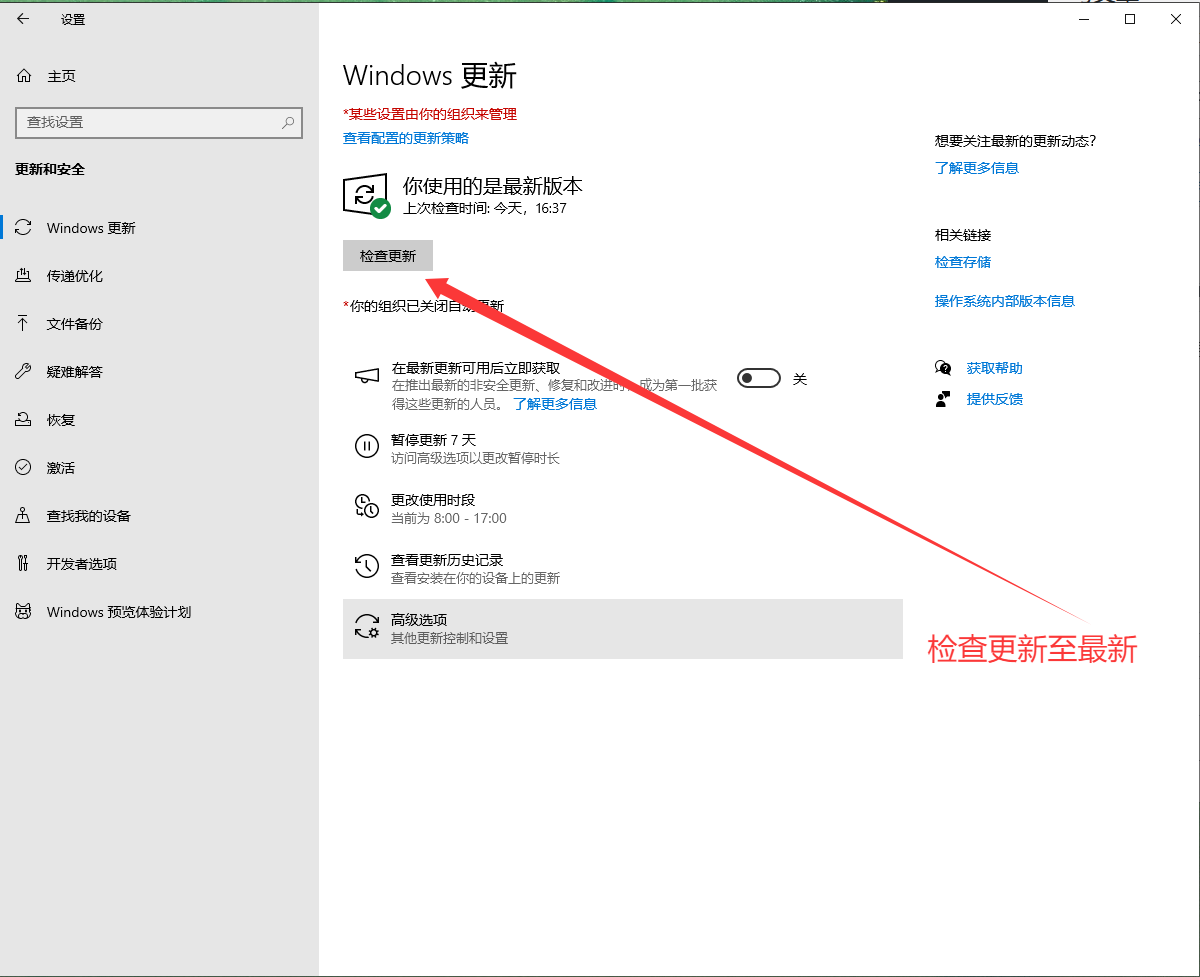1200x977 pixels.
Task: Select Activation (激活) in the sidebar
Action: coord(60,468)
